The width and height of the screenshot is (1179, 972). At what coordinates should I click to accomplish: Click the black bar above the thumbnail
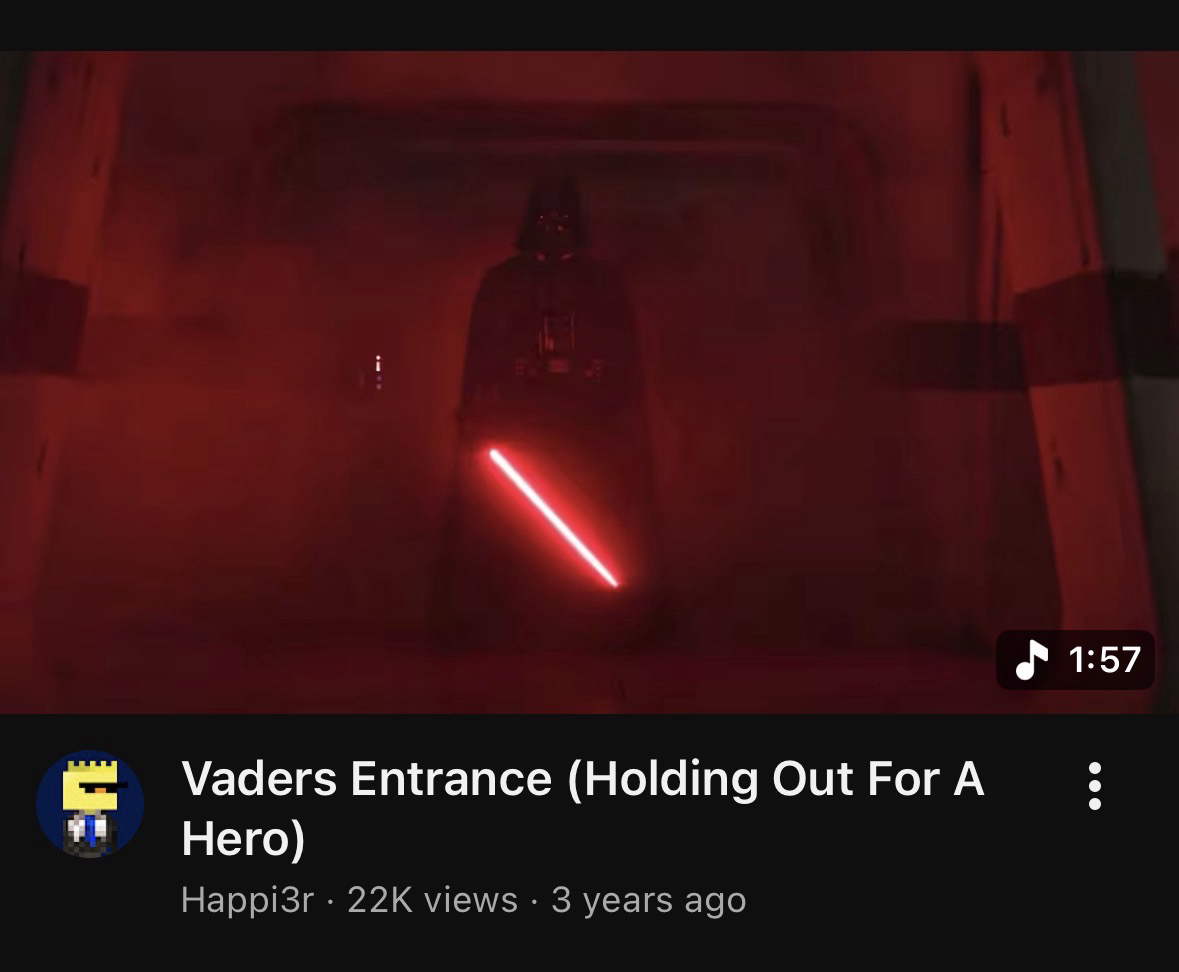point(590,25)
